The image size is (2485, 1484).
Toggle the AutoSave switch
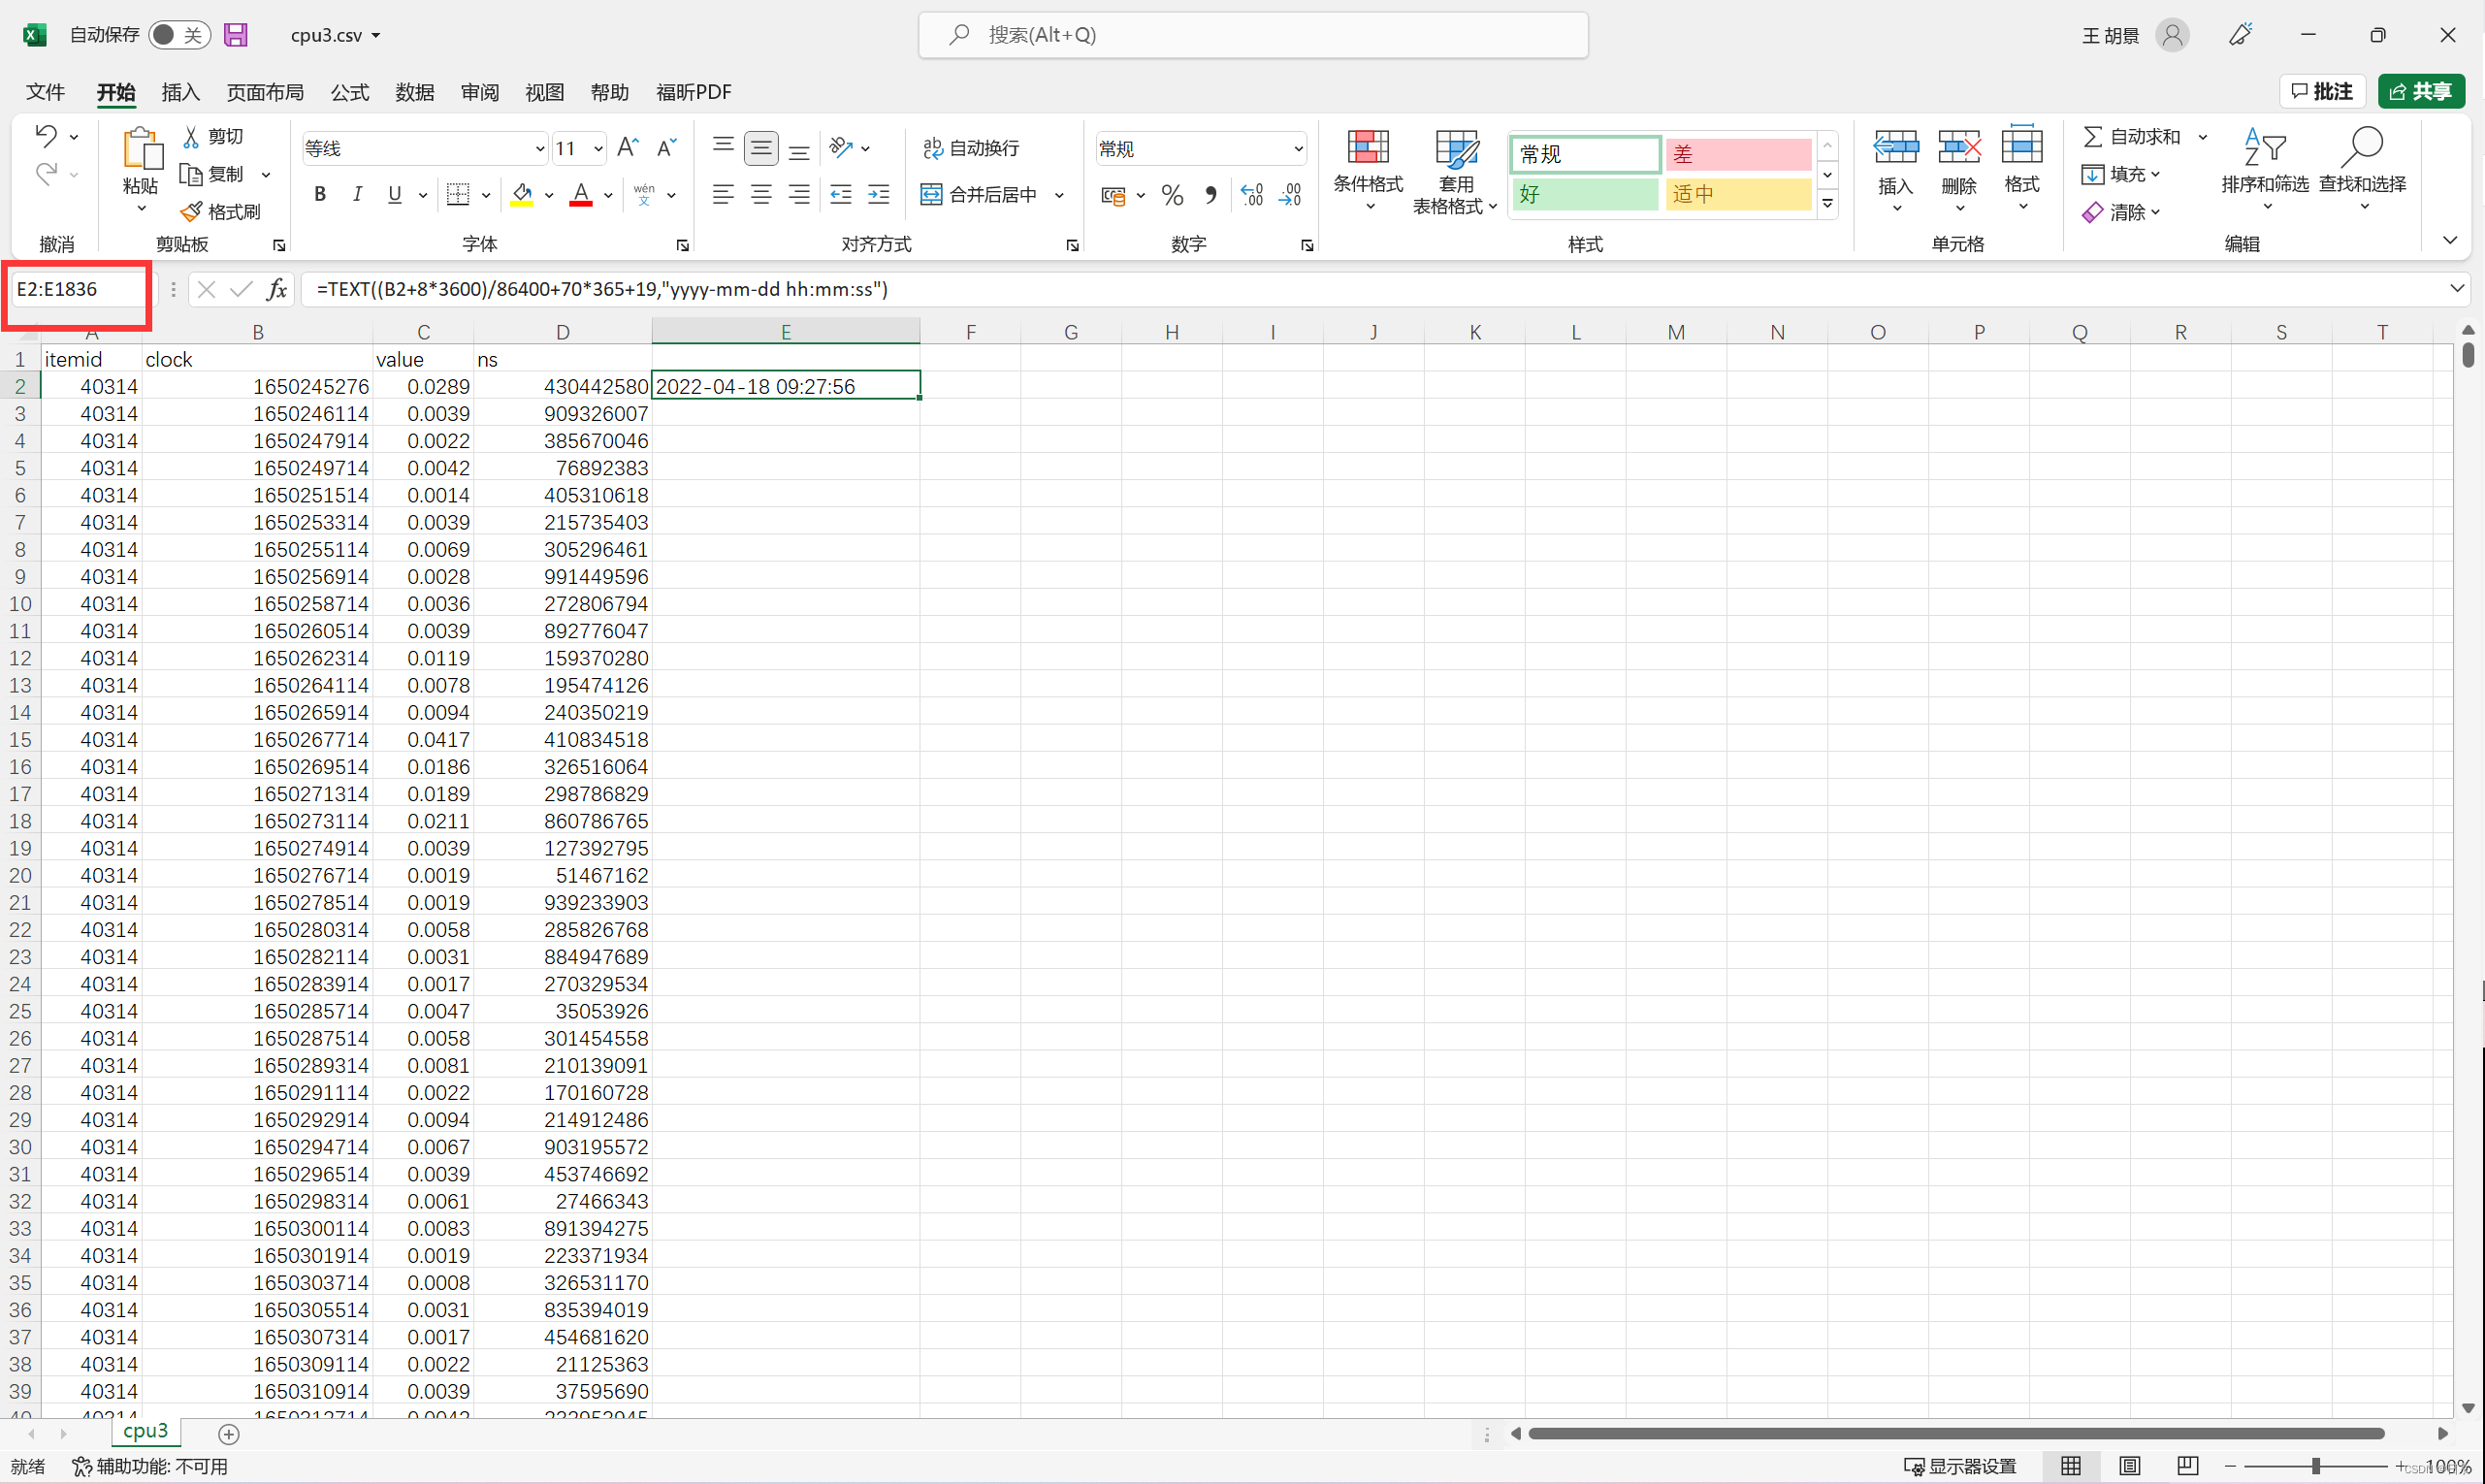(x=179, y=35)
